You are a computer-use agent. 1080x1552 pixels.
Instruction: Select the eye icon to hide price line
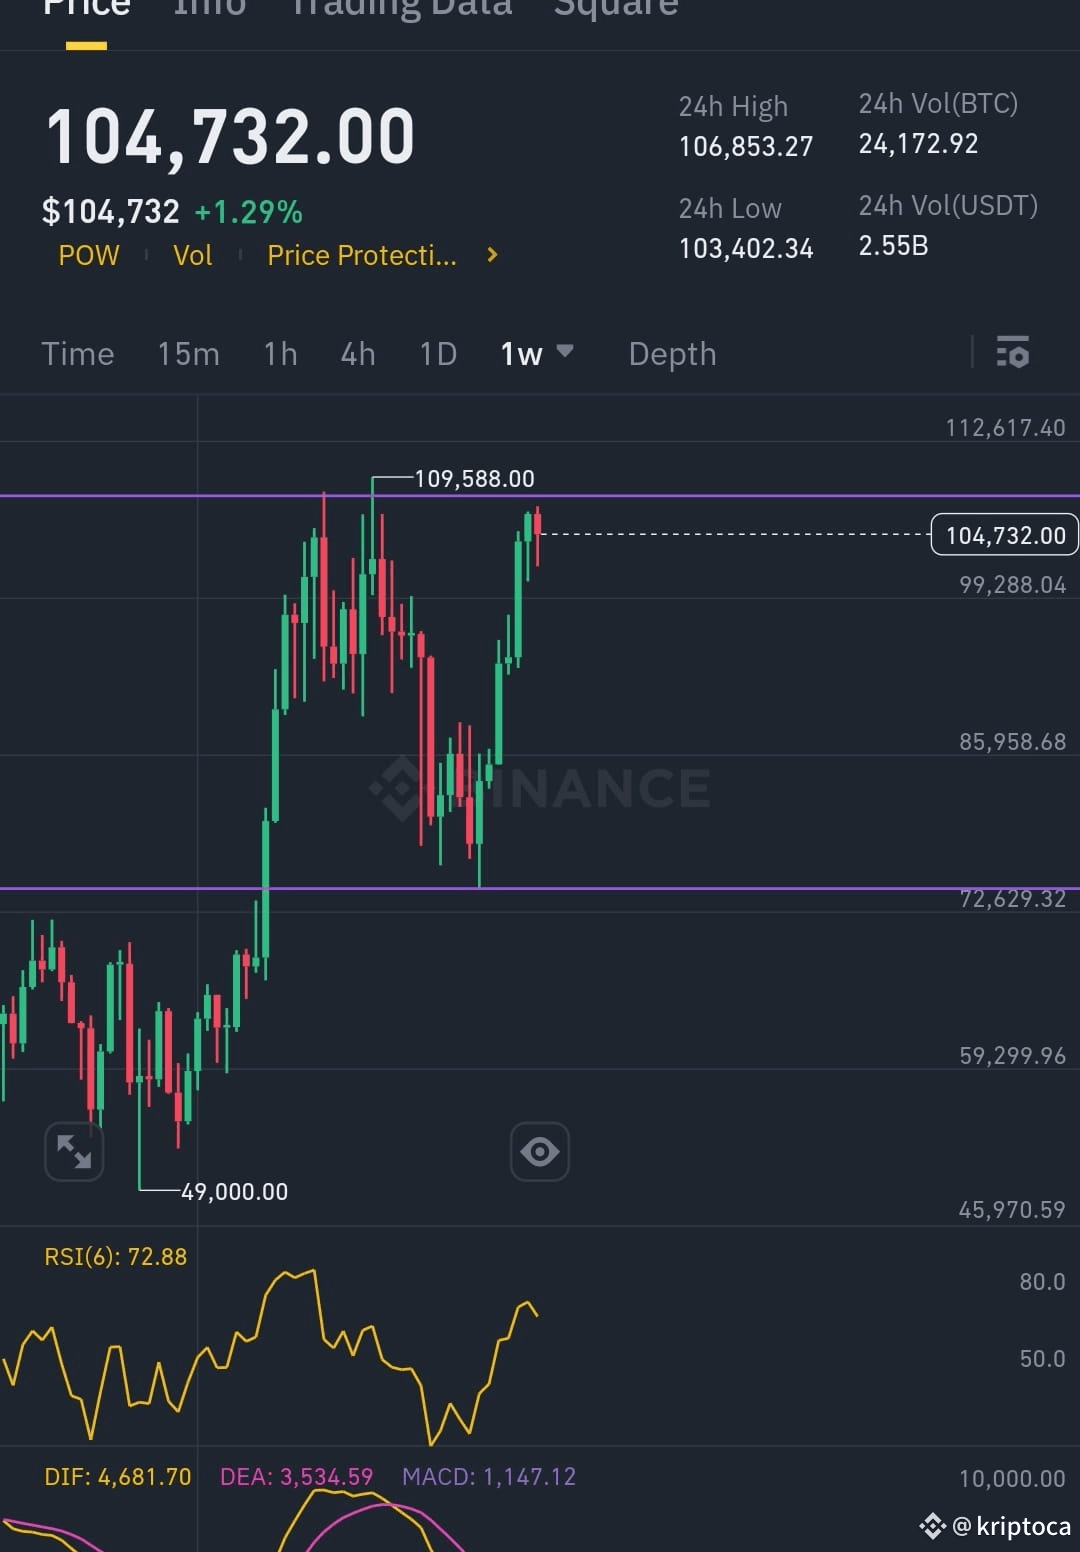[x=540, y=1151]
